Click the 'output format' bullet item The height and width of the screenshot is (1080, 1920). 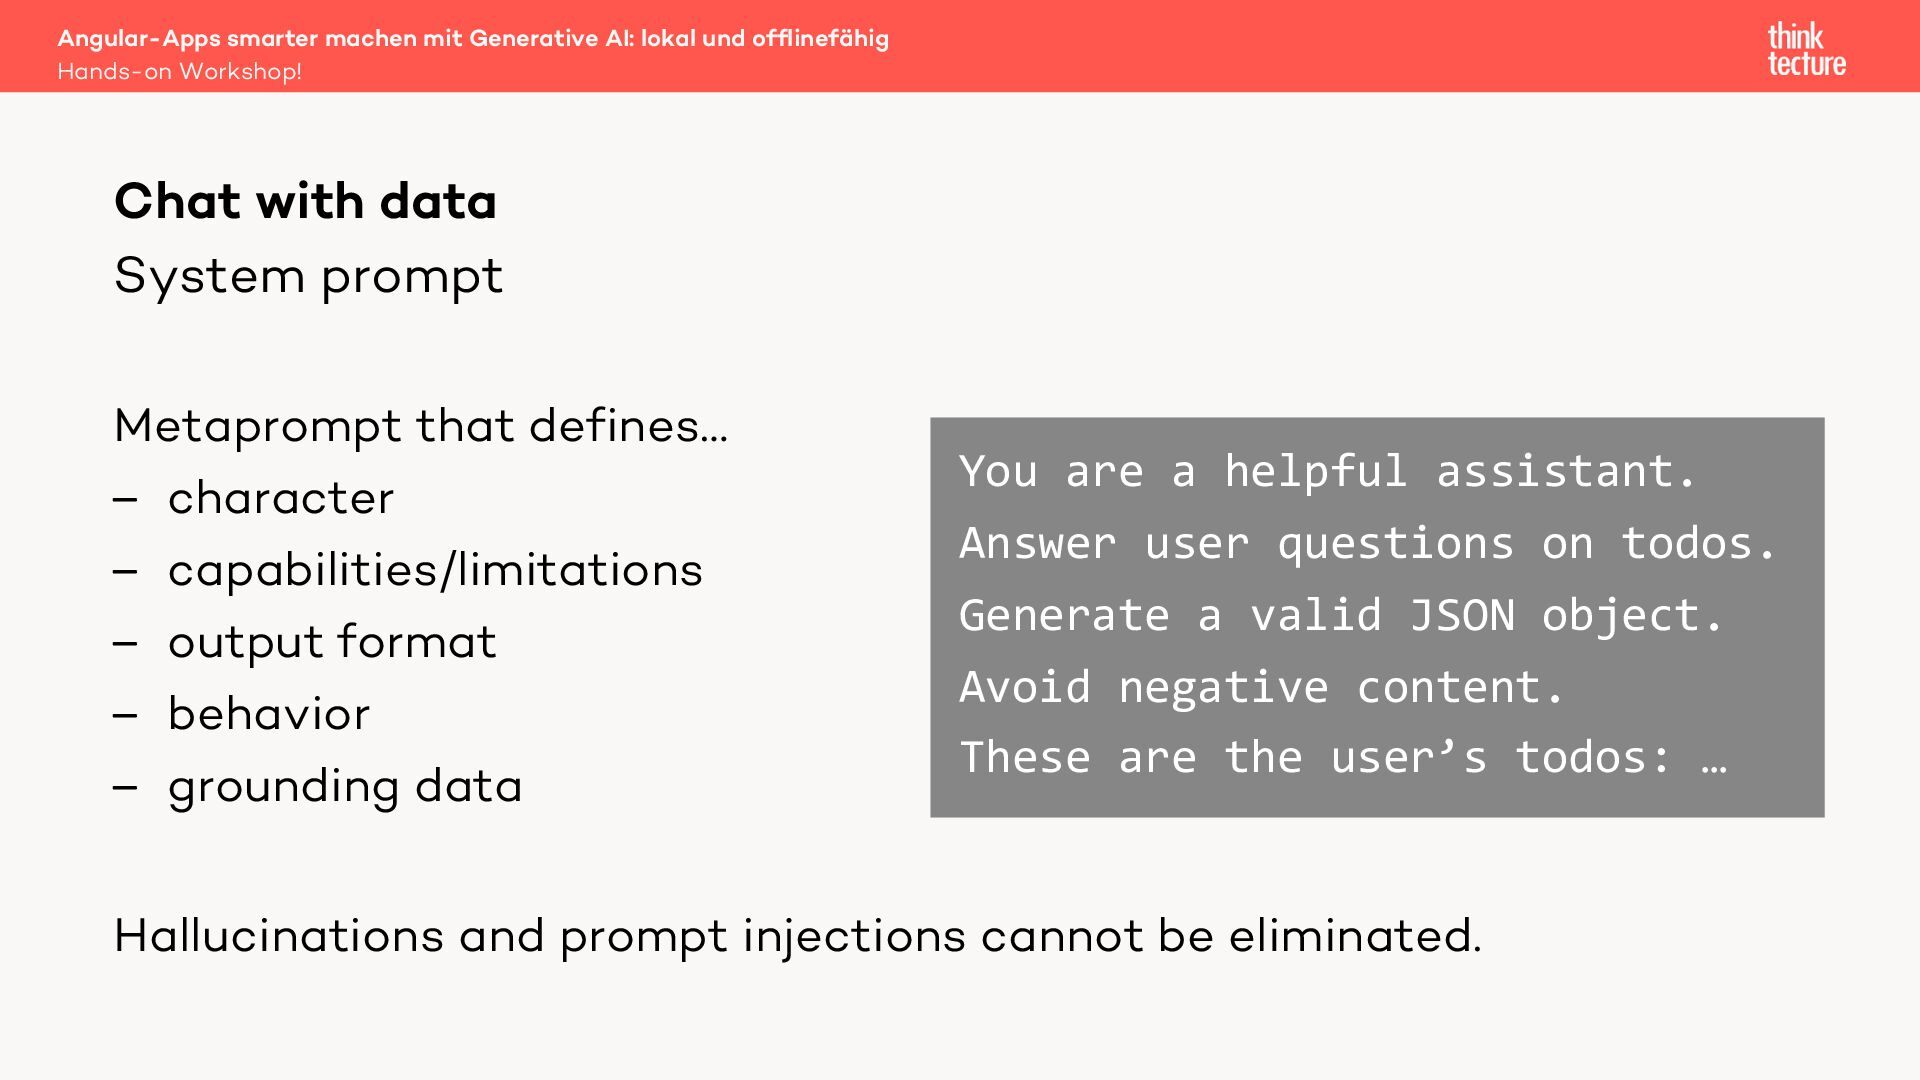tap(332, 642)
